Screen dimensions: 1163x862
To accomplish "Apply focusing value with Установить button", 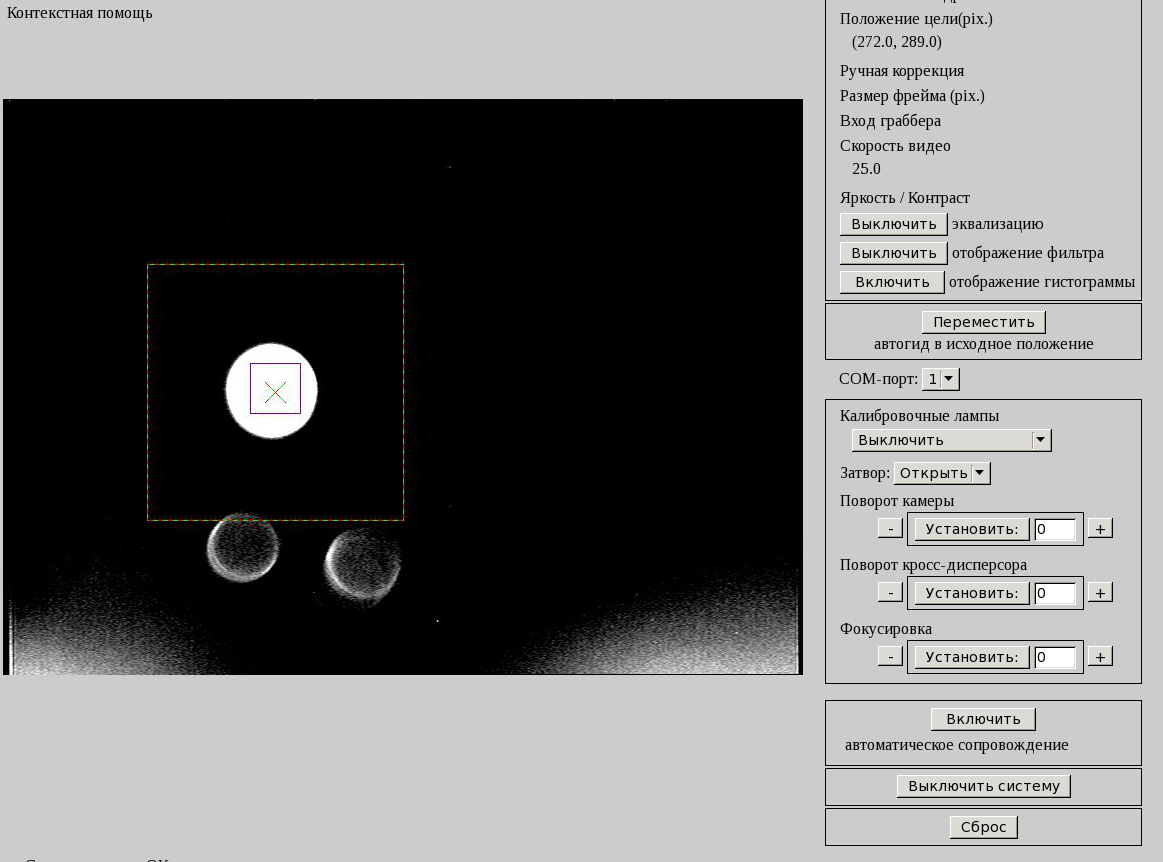I will [969, 657].
